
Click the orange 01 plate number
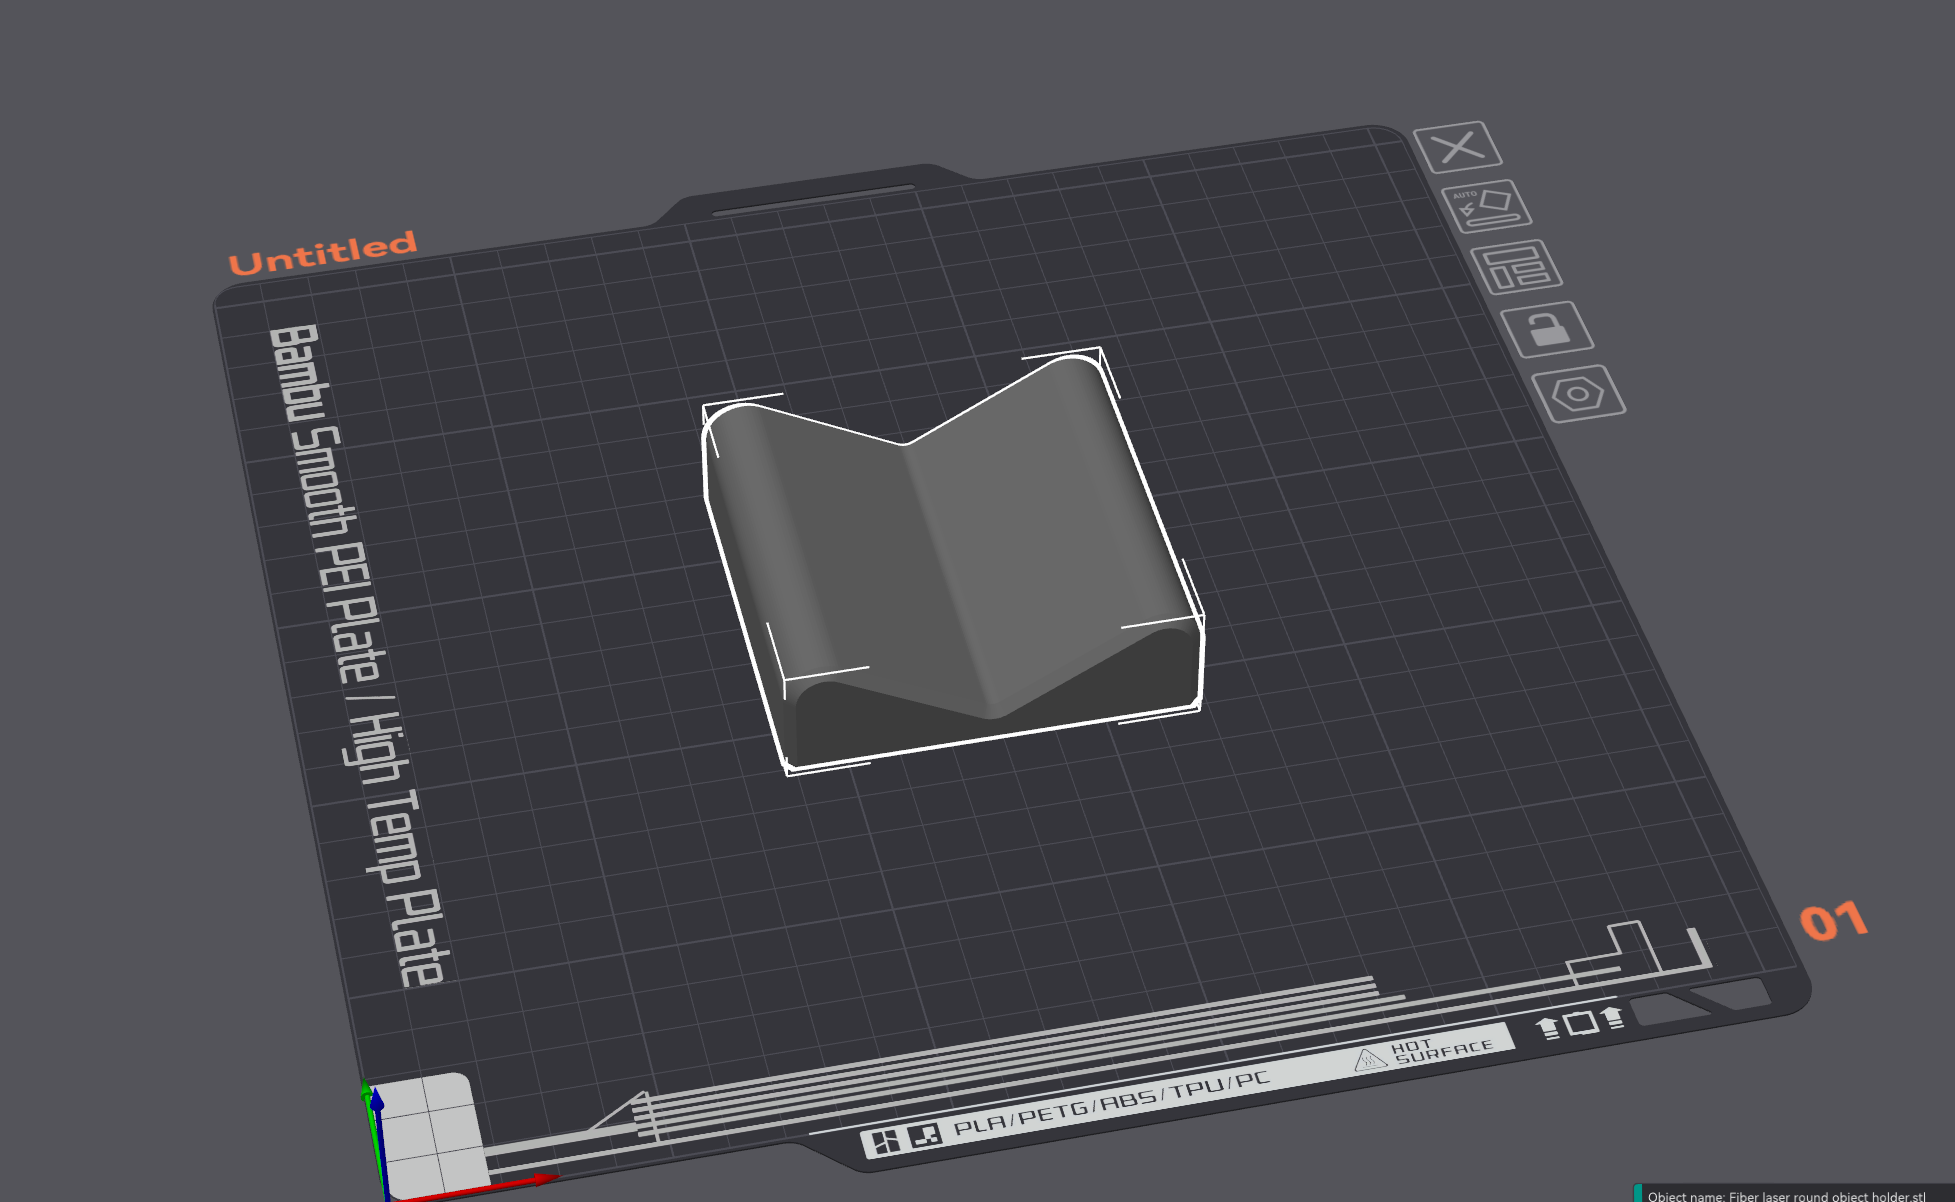click(x=1833, y=921)
